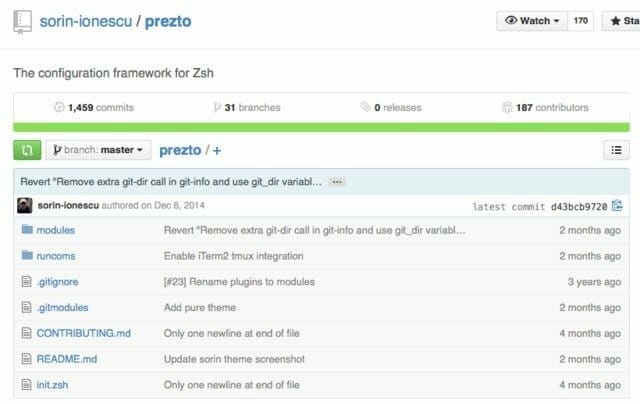Open the watchers count 170
640x404 pixels.
[580, 21]
